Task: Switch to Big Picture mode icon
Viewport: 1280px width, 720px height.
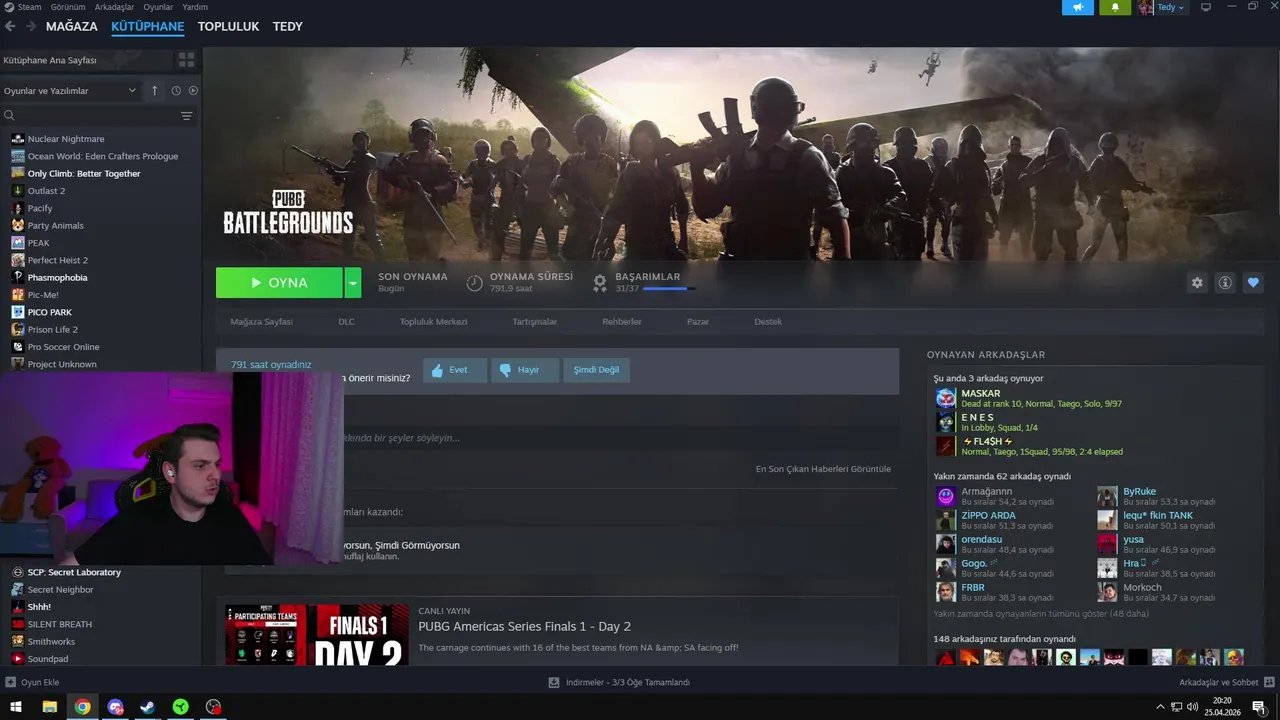Action: pyautogui.click(x=1206, y=7)
